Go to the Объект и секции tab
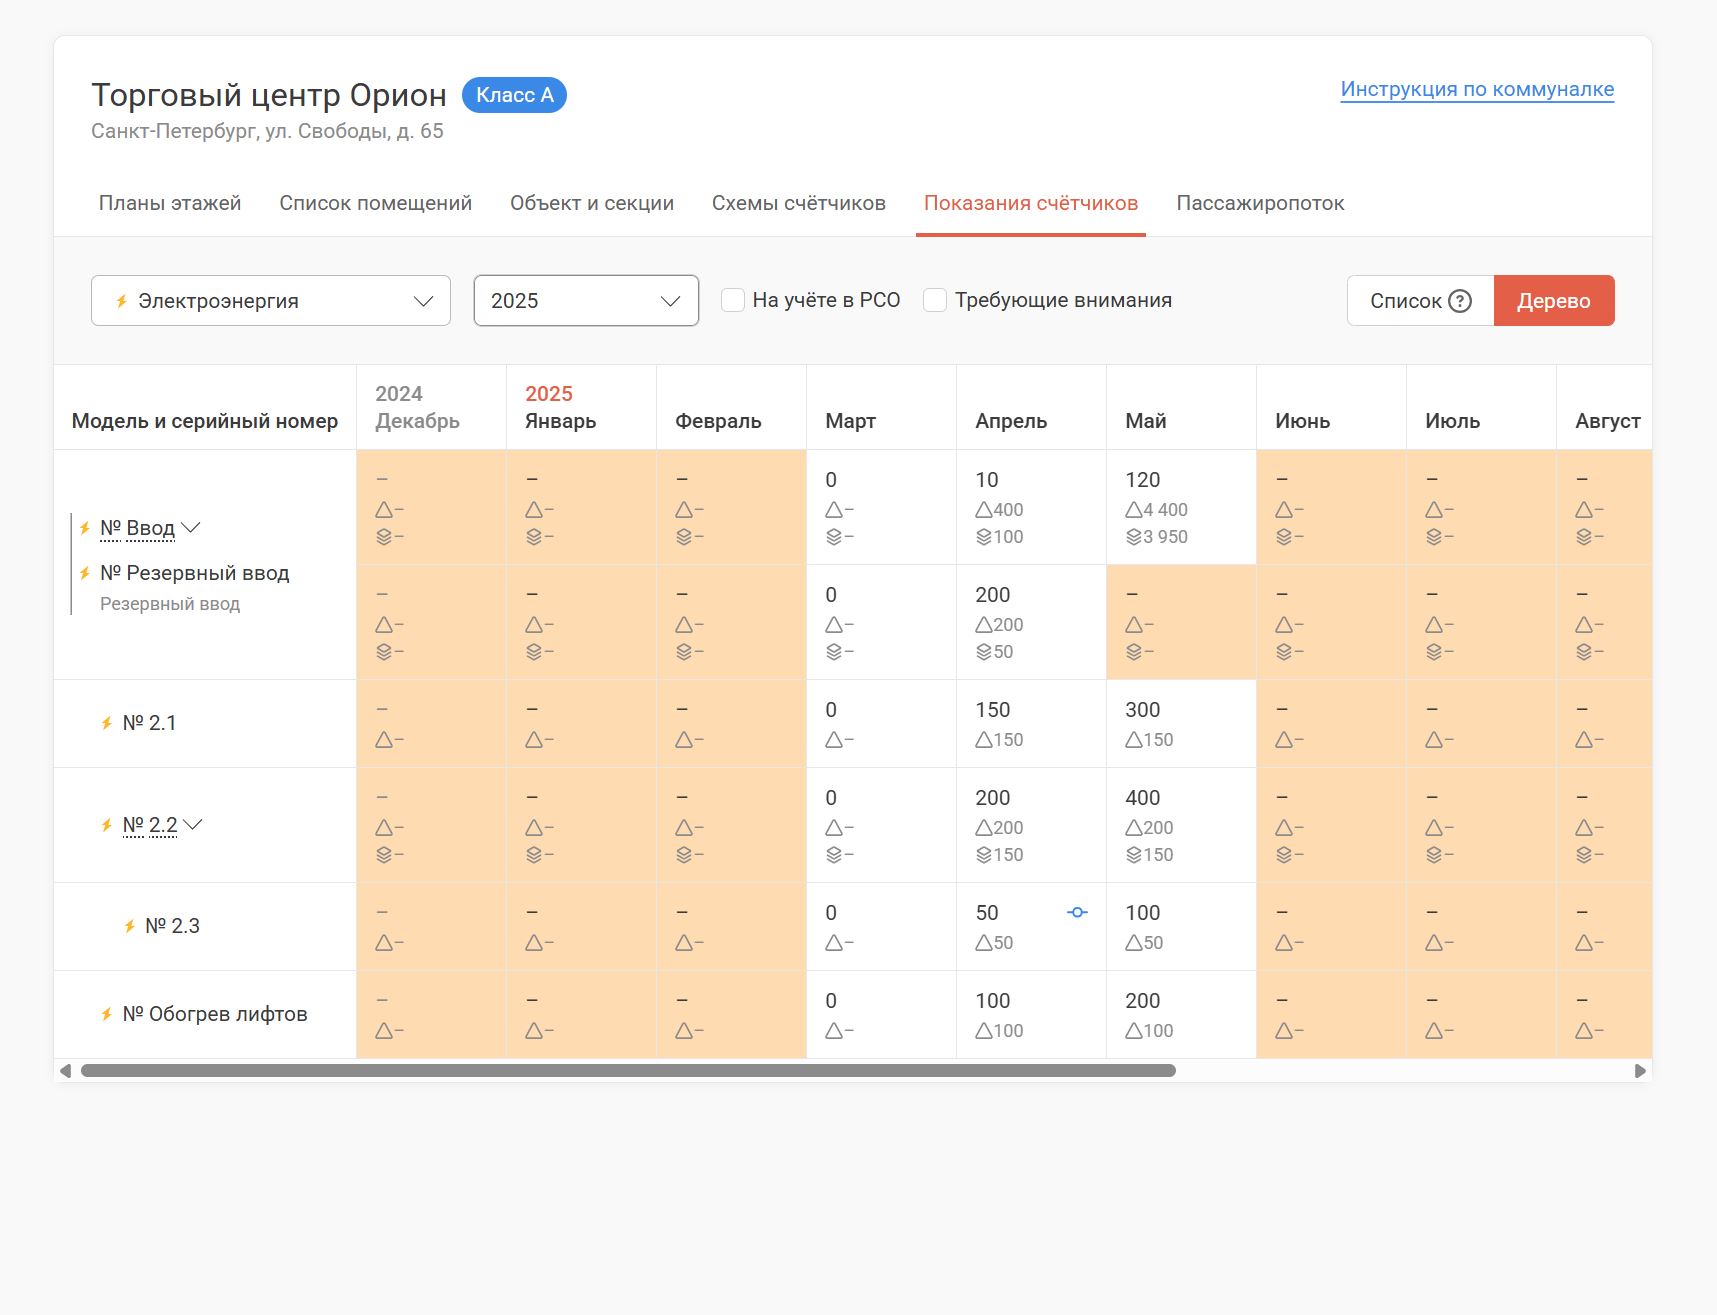This screenshot has width=1717, height=1315. point(592,203)
